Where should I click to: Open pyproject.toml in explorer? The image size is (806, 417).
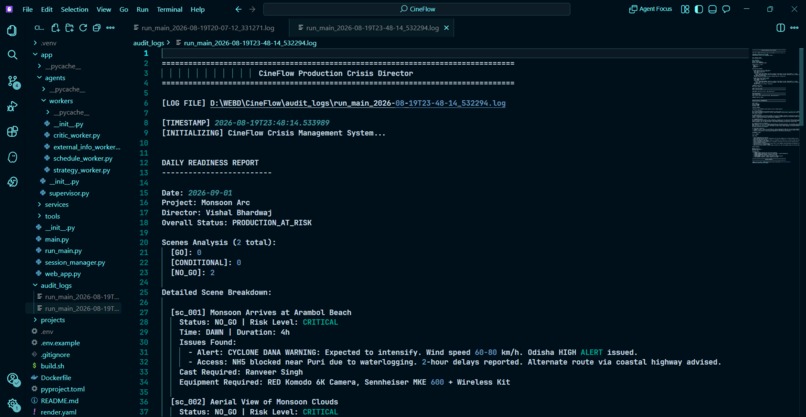[x=62, y=389]
